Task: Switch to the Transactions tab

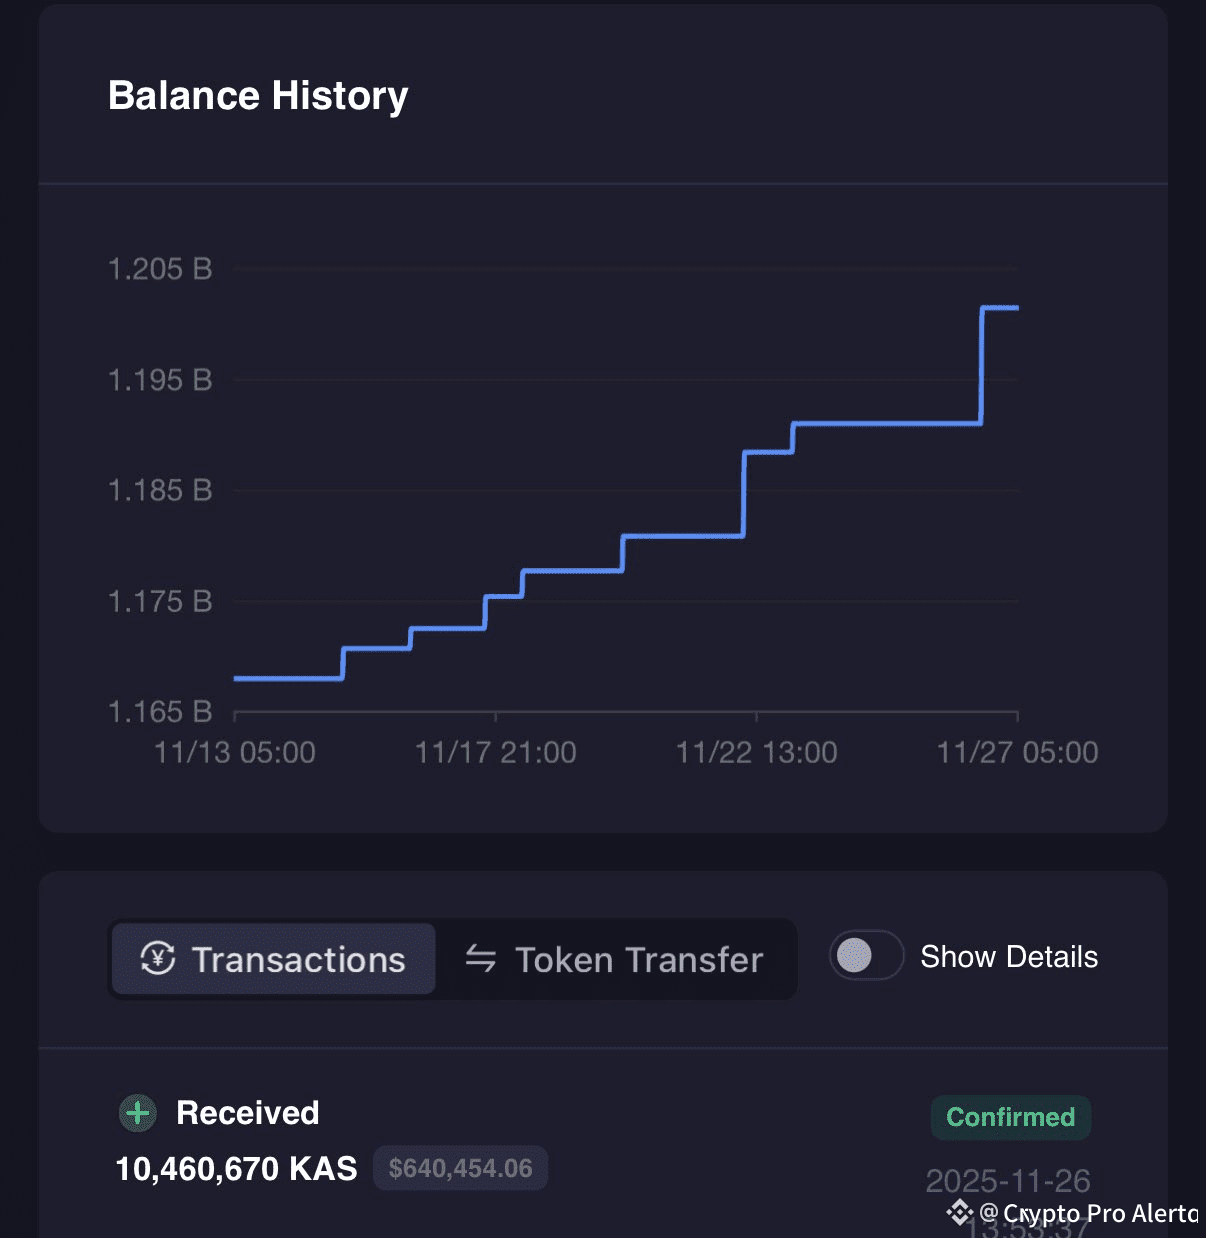Action: click(273, 959)
